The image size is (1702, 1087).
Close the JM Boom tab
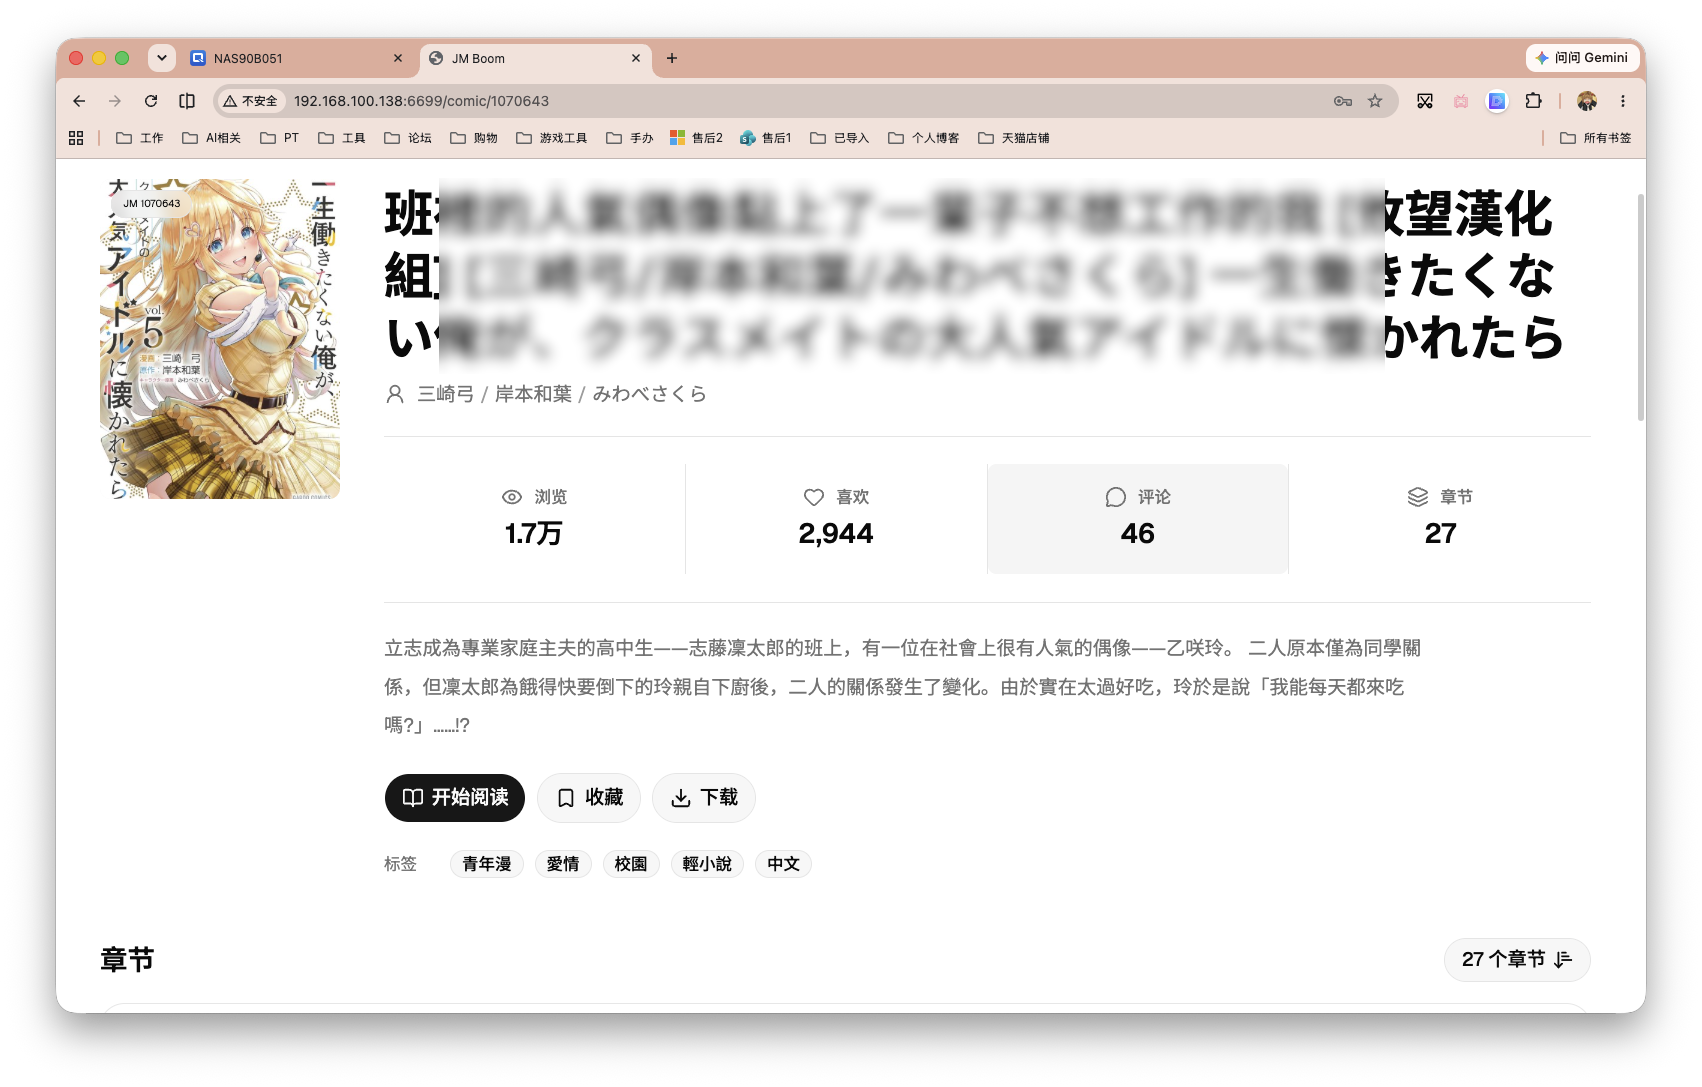point(636,58)
